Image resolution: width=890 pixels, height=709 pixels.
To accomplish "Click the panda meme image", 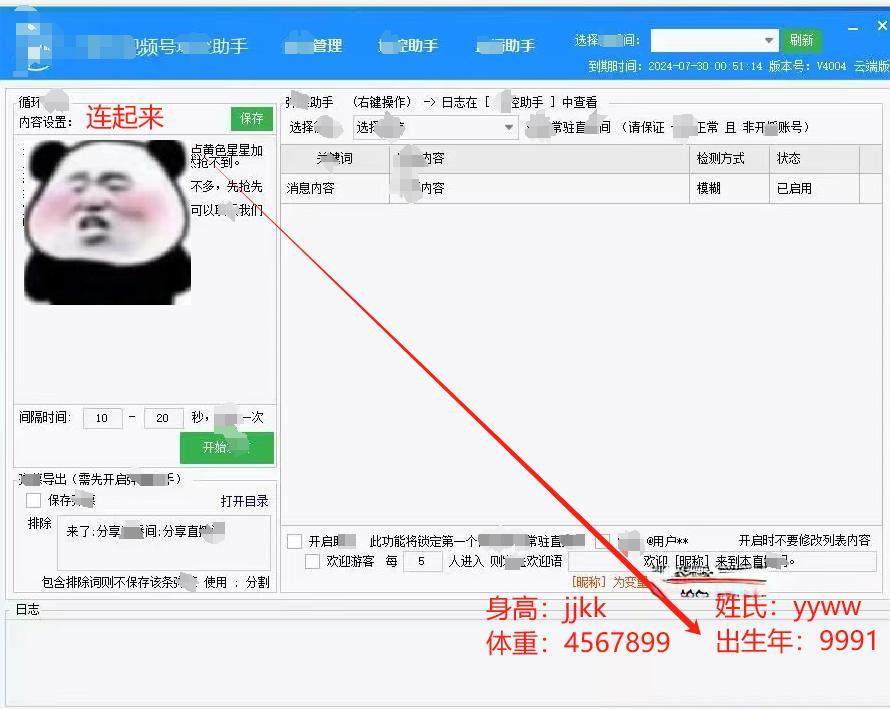I will click(106, 222).
